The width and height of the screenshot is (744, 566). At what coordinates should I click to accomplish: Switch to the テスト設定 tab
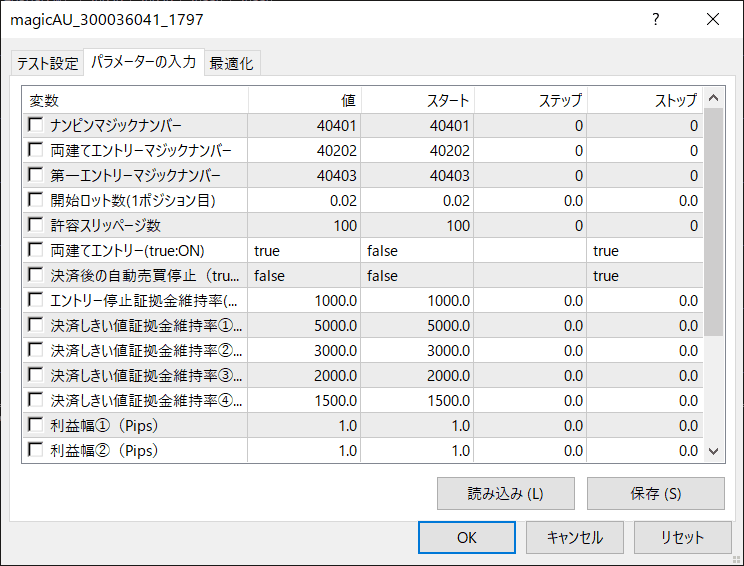click(x=46, y=63)
